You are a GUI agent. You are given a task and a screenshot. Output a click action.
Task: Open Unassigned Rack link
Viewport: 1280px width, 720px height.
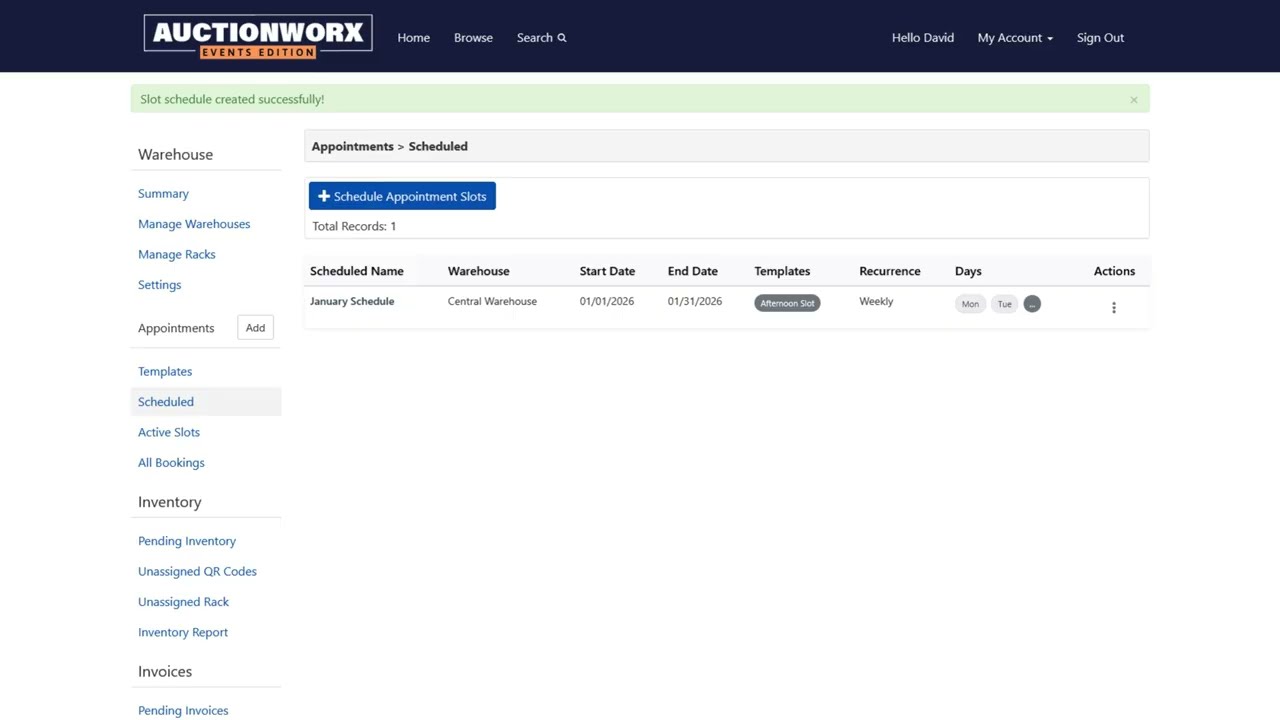[183, 602]
